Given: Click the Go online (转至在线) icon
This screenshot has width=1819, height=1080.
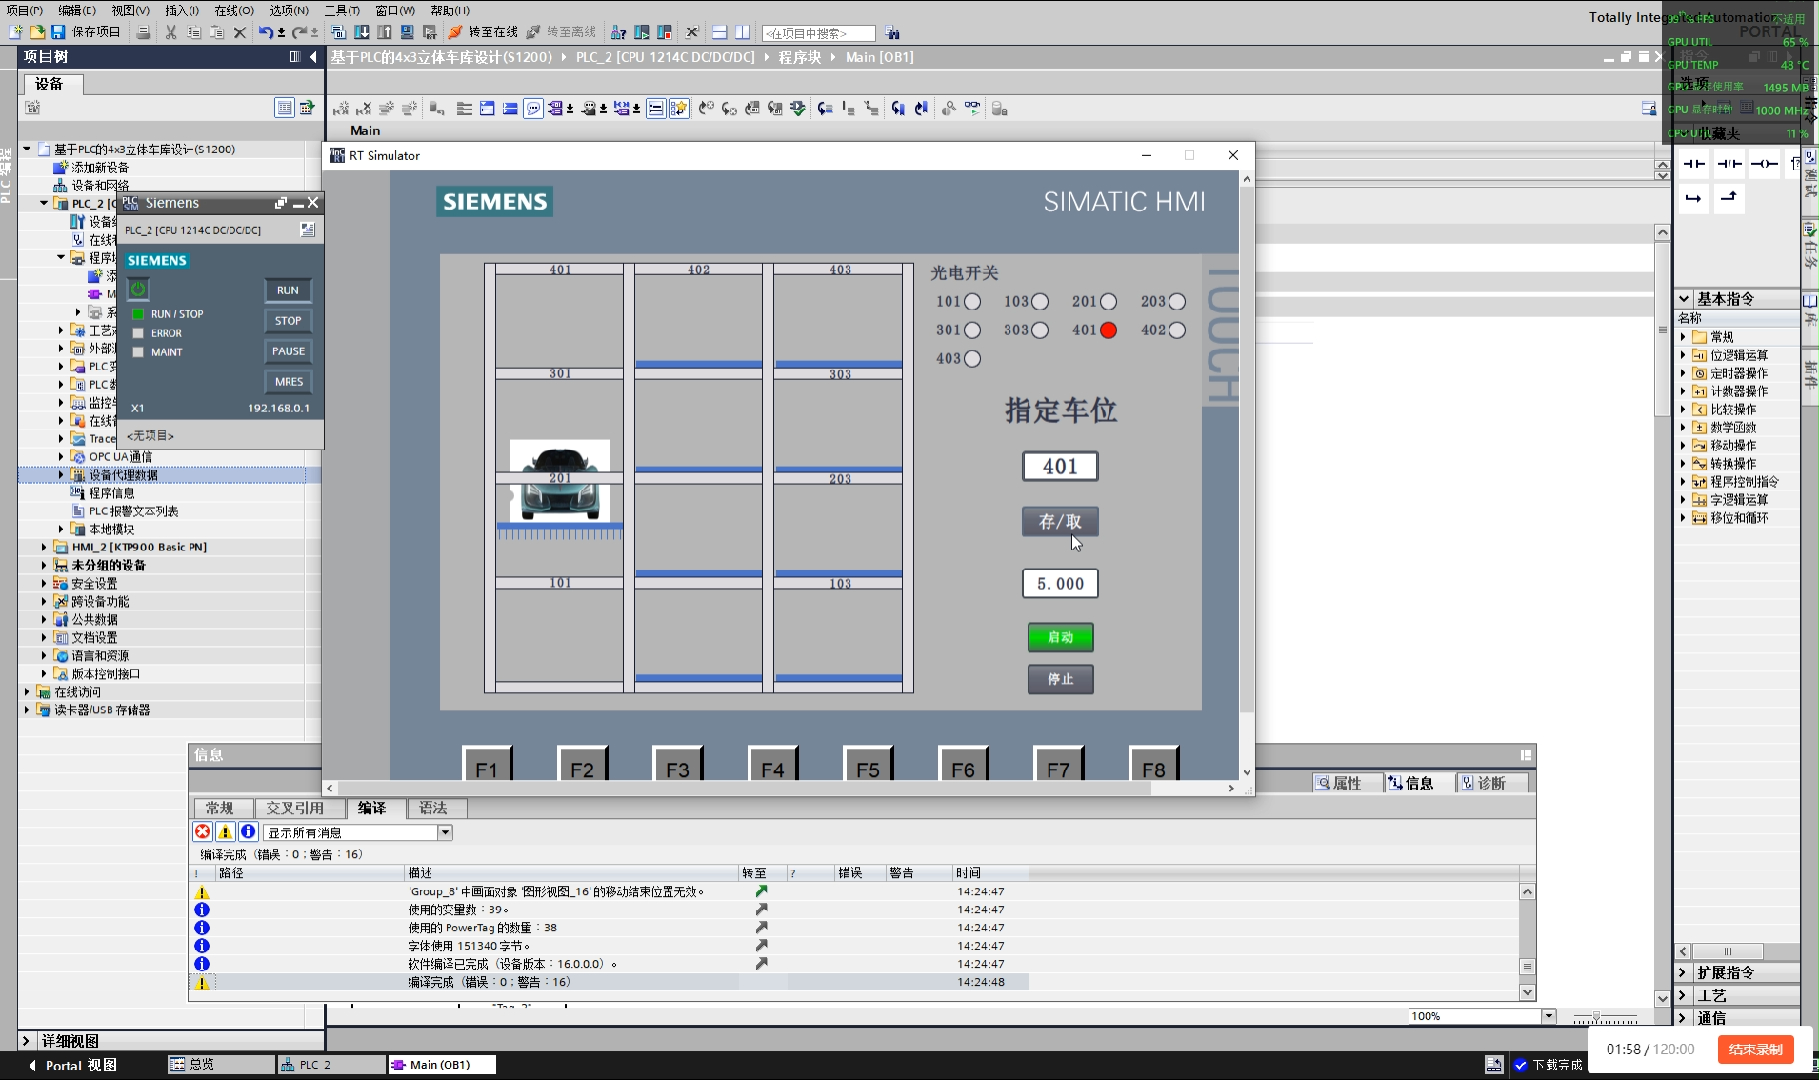Looking at the screenshot, I should pyautogui.click(x=456, y=32).
